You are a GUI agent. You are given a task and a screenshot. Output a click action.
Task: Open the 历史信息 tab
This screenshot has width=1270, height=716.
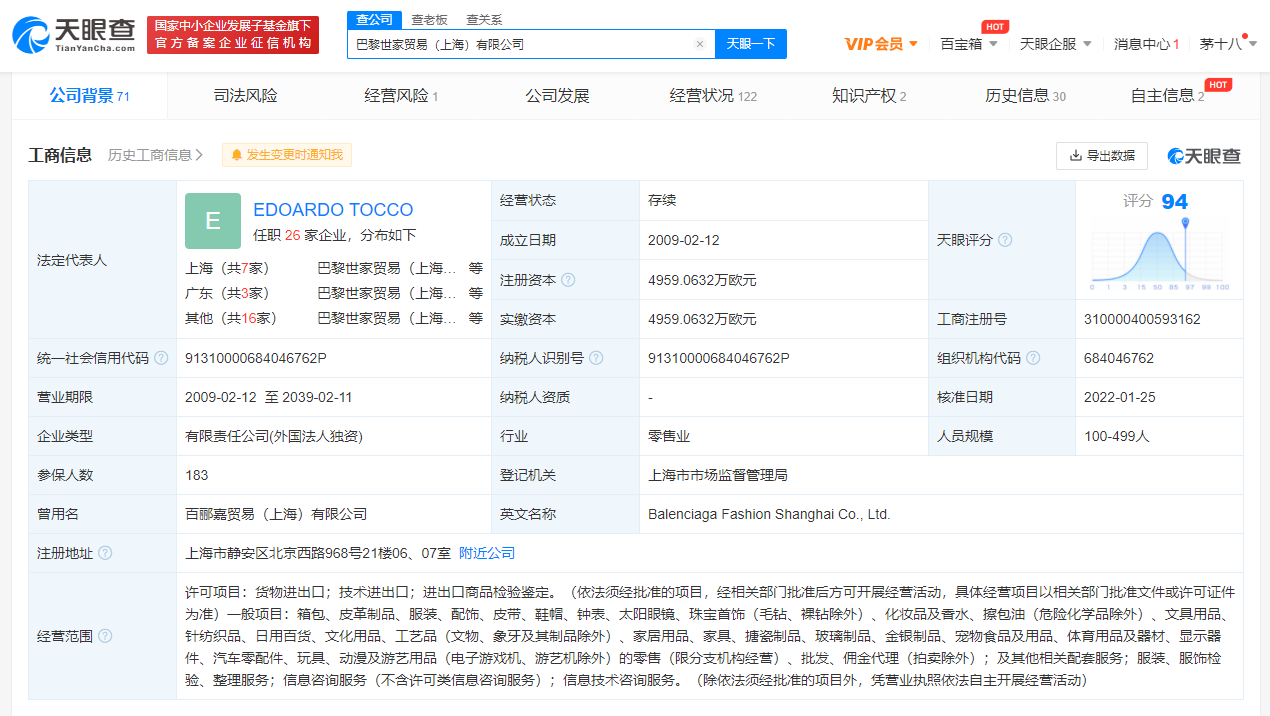click(x=1025, y=96)
